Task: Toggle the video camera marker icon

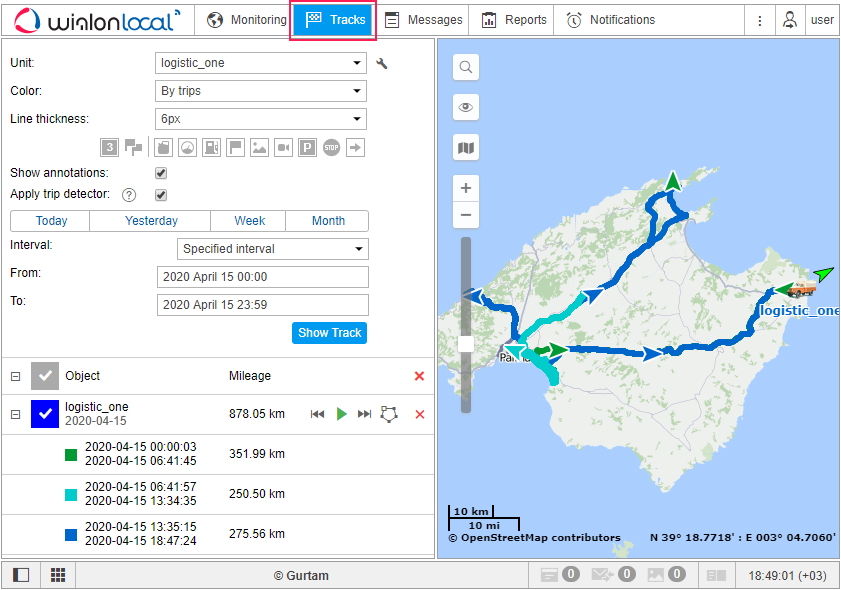Action: click(x=284, y=148)
